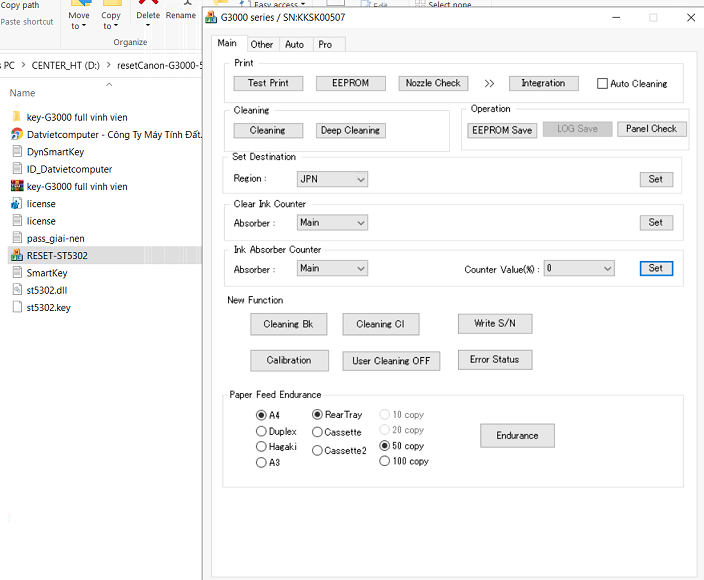
Task: Click the st5302.key file icon
Action: point(17,307)
